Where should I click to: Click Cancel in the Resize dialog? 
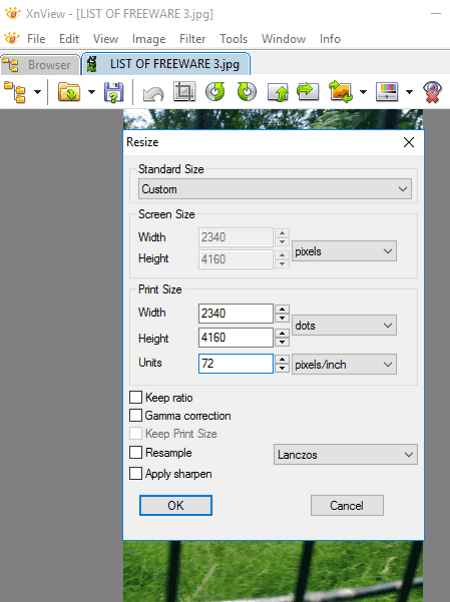[x=347, y=505]
